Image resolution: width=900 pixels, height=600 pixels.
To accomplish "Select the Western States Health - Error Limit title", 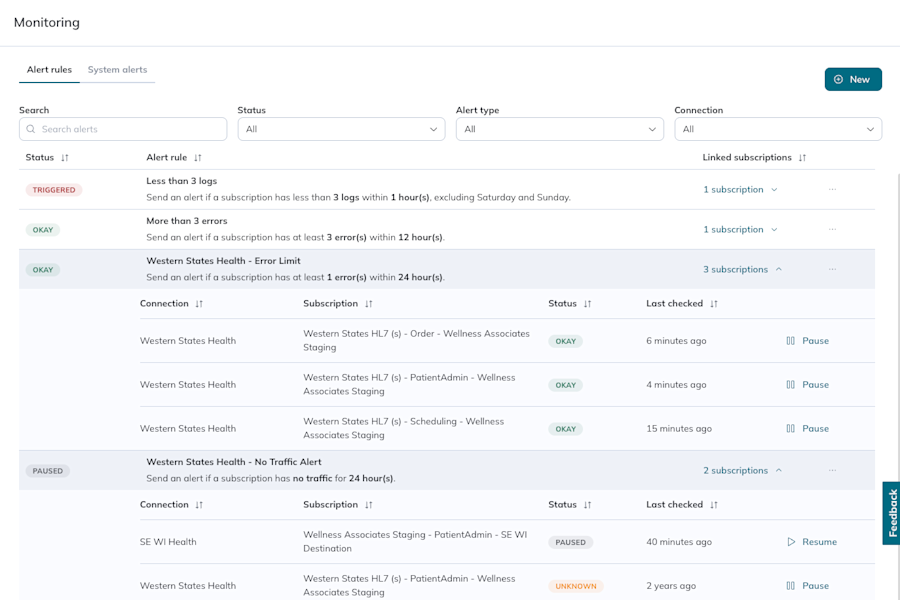I will click(223, 261).
